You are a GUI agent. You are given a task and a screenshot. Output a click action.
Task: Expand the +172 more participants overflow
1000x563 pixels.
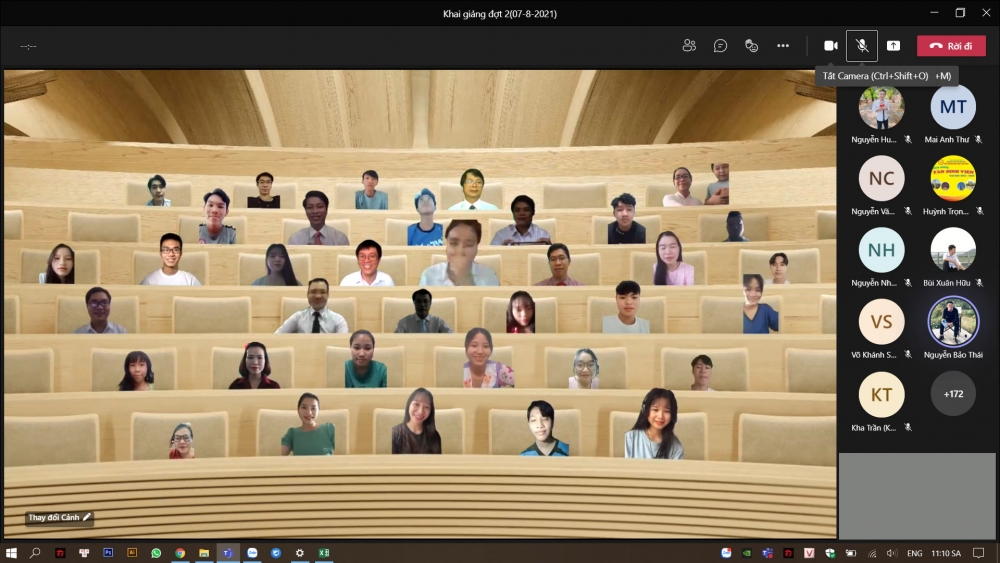tap(953, 394)
